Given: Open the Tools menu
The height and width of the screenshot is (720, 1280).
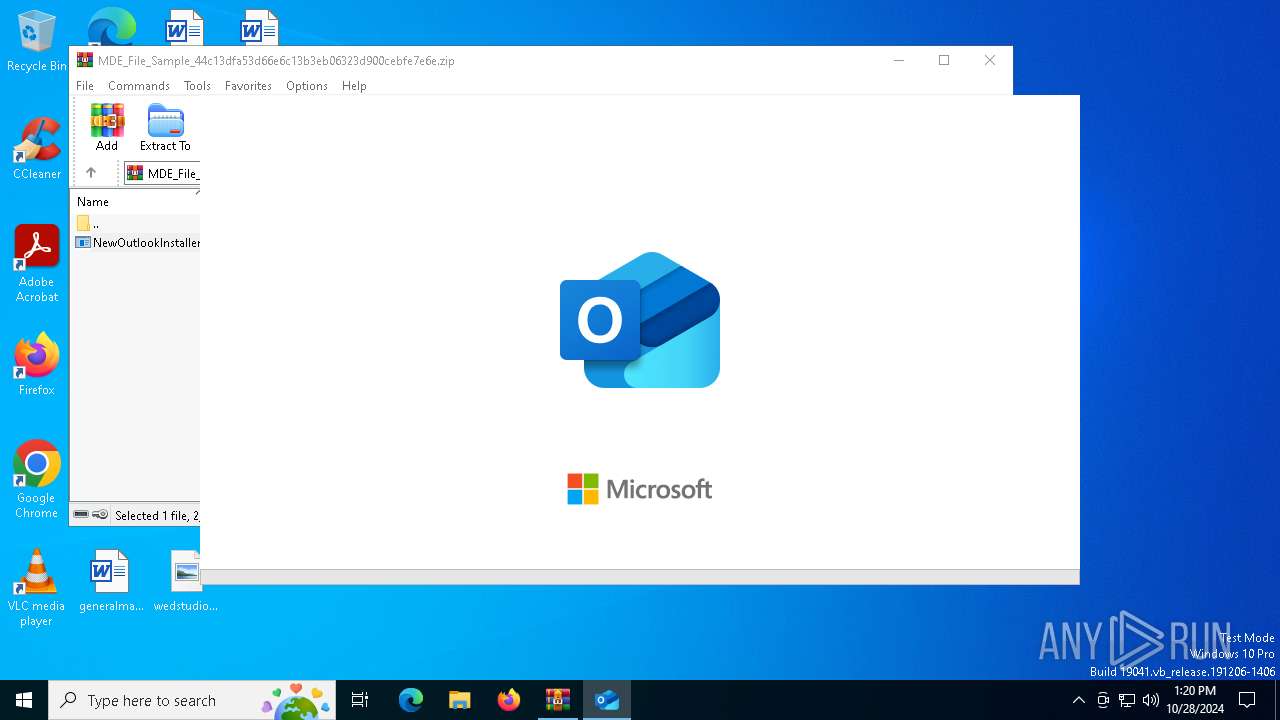Looking at the screenshot, I should click(x=197, y=86).
